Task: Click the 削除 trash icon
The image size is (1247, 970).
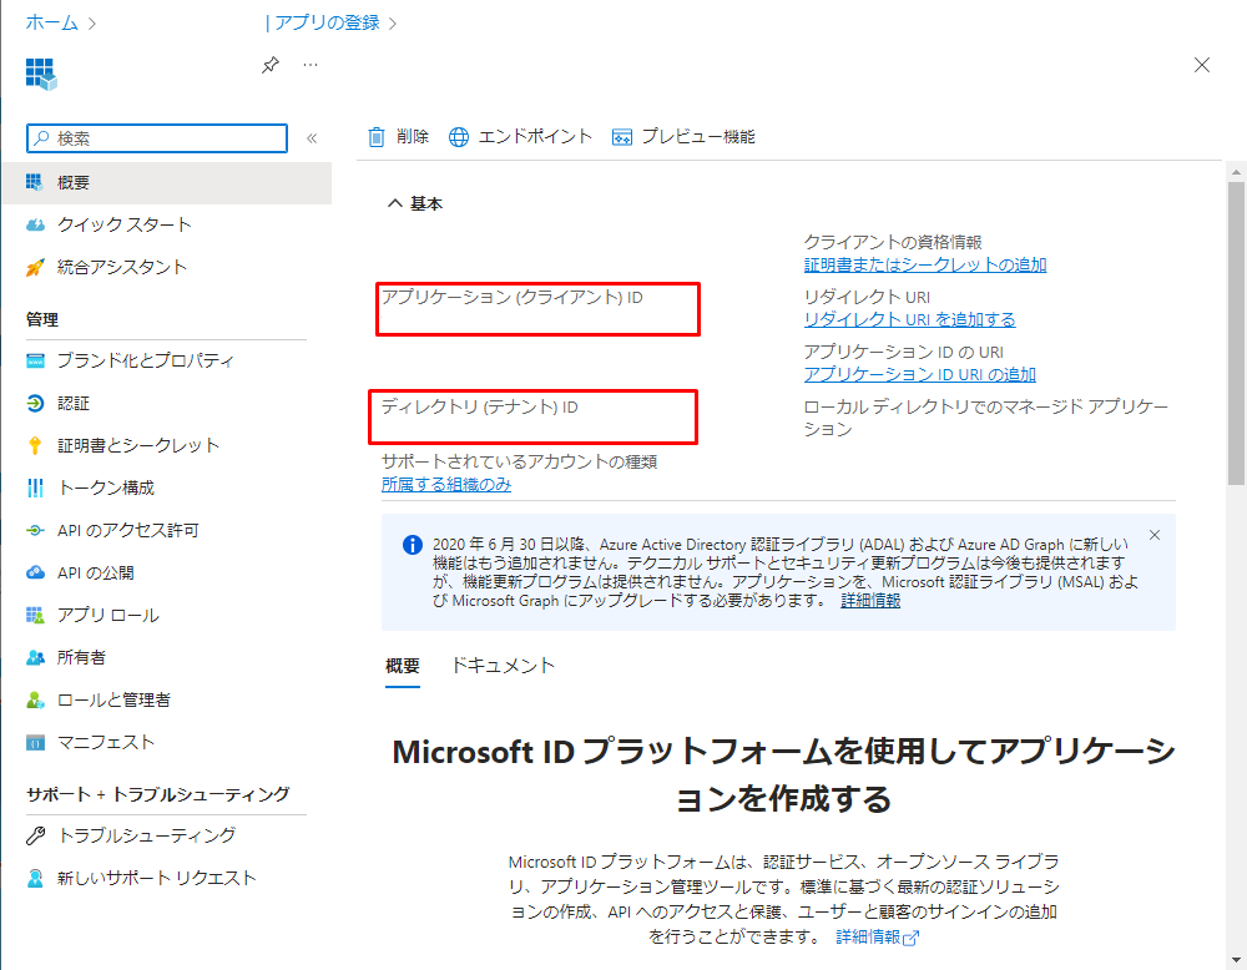Action: click(x=376, y=137)
